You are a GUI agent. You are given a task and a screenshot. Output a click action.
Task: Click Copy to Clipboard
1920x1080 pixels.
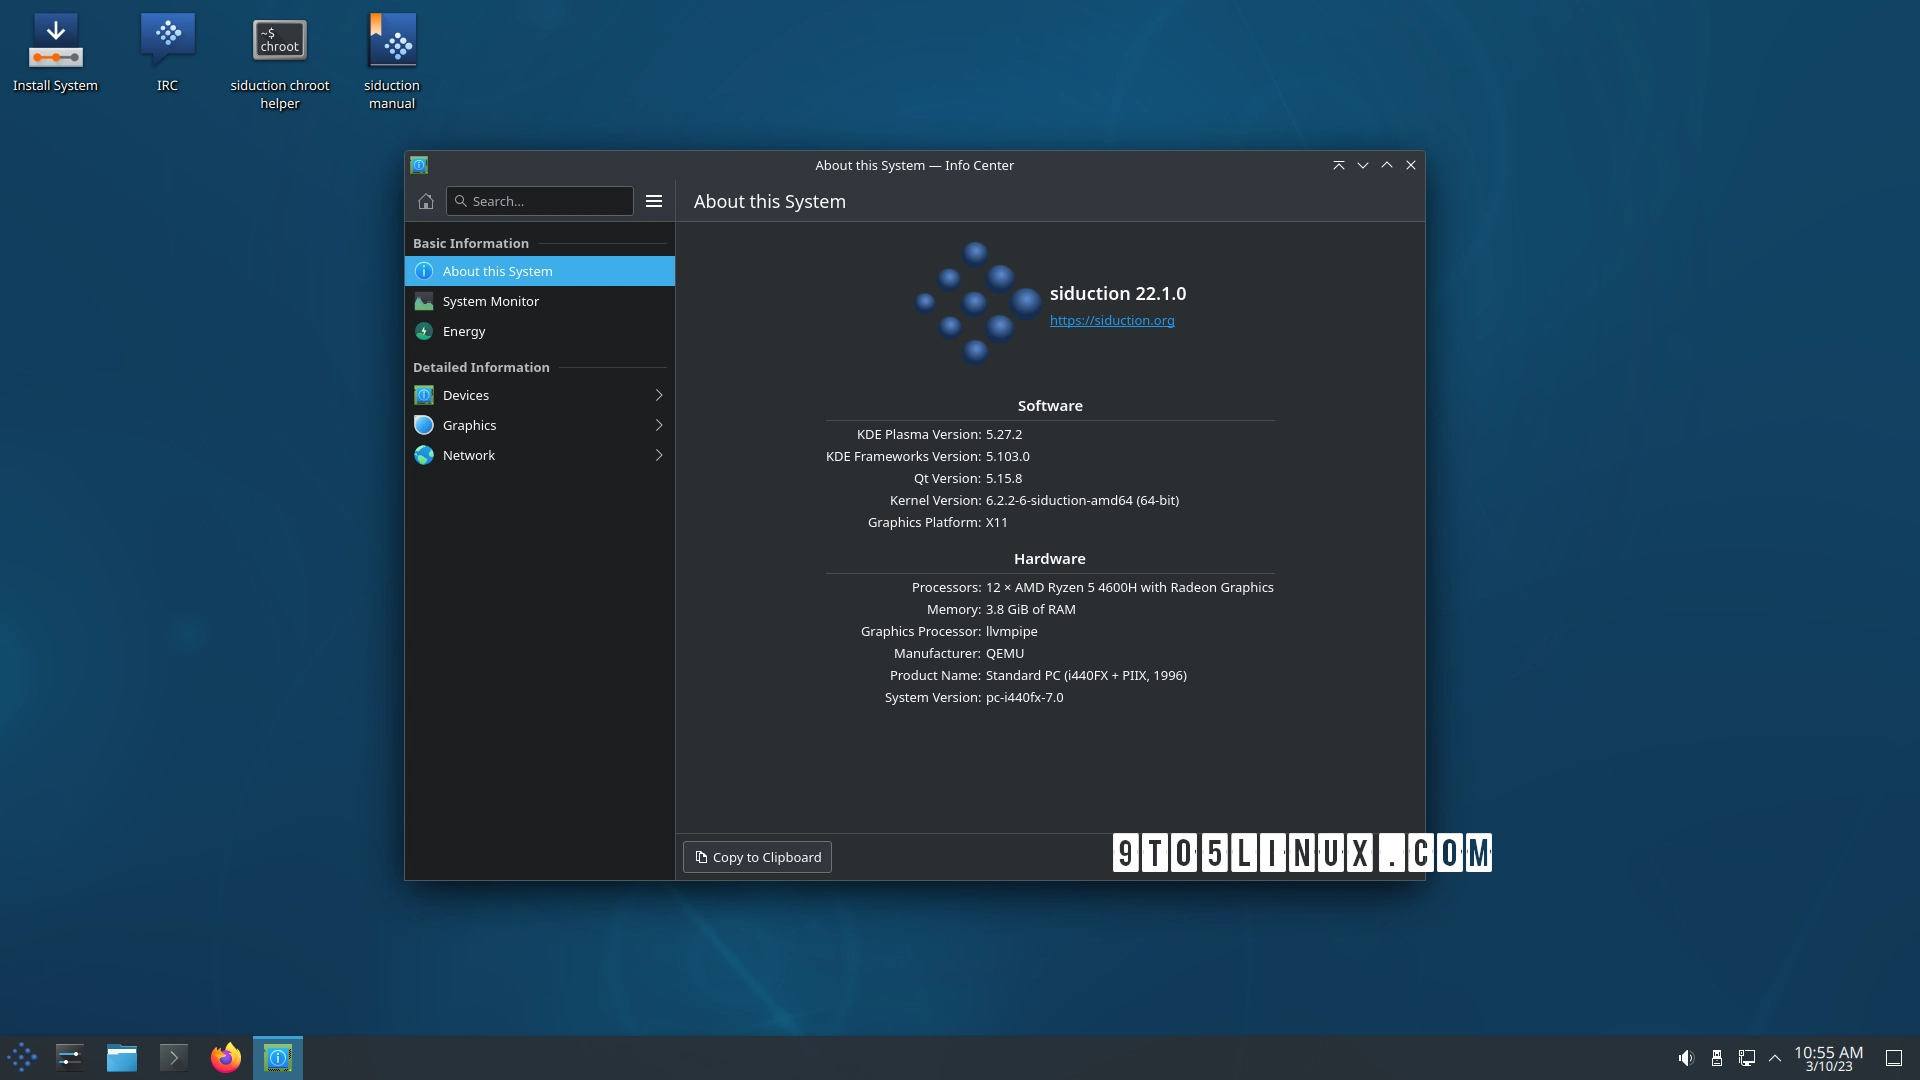(756, 857)
